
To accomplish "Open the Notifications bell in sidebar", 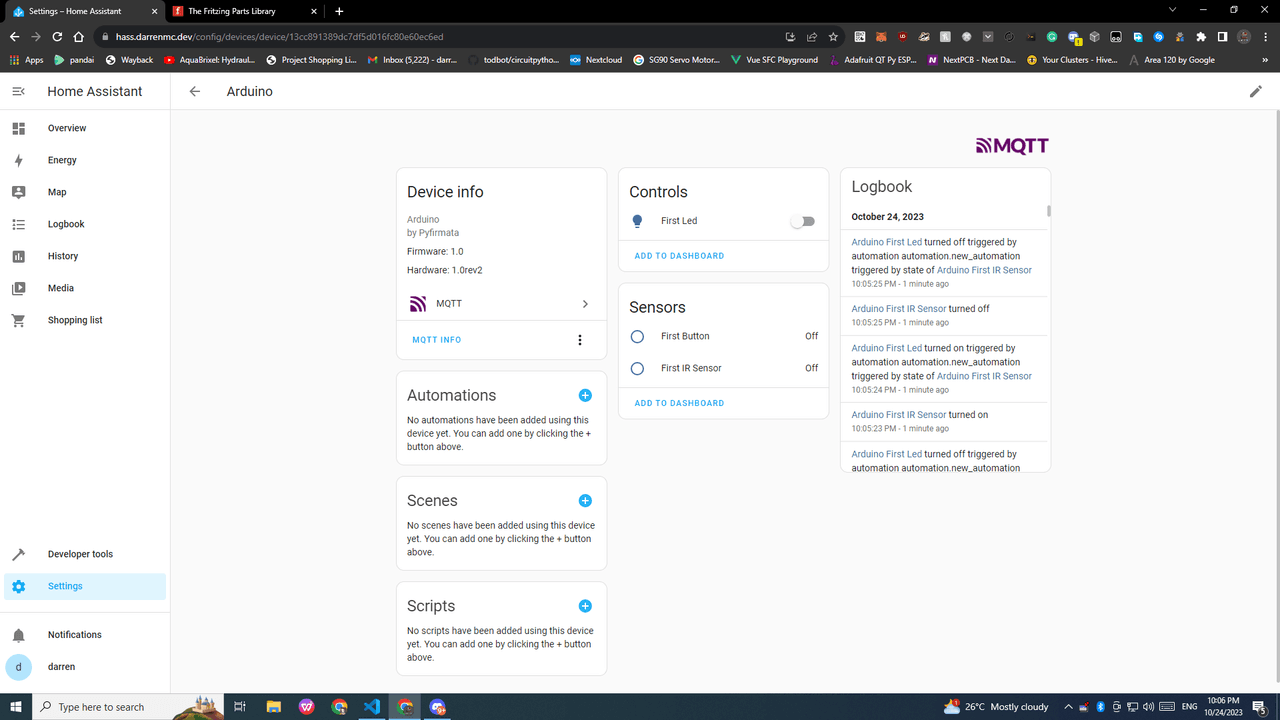I will tap(19, 635).
